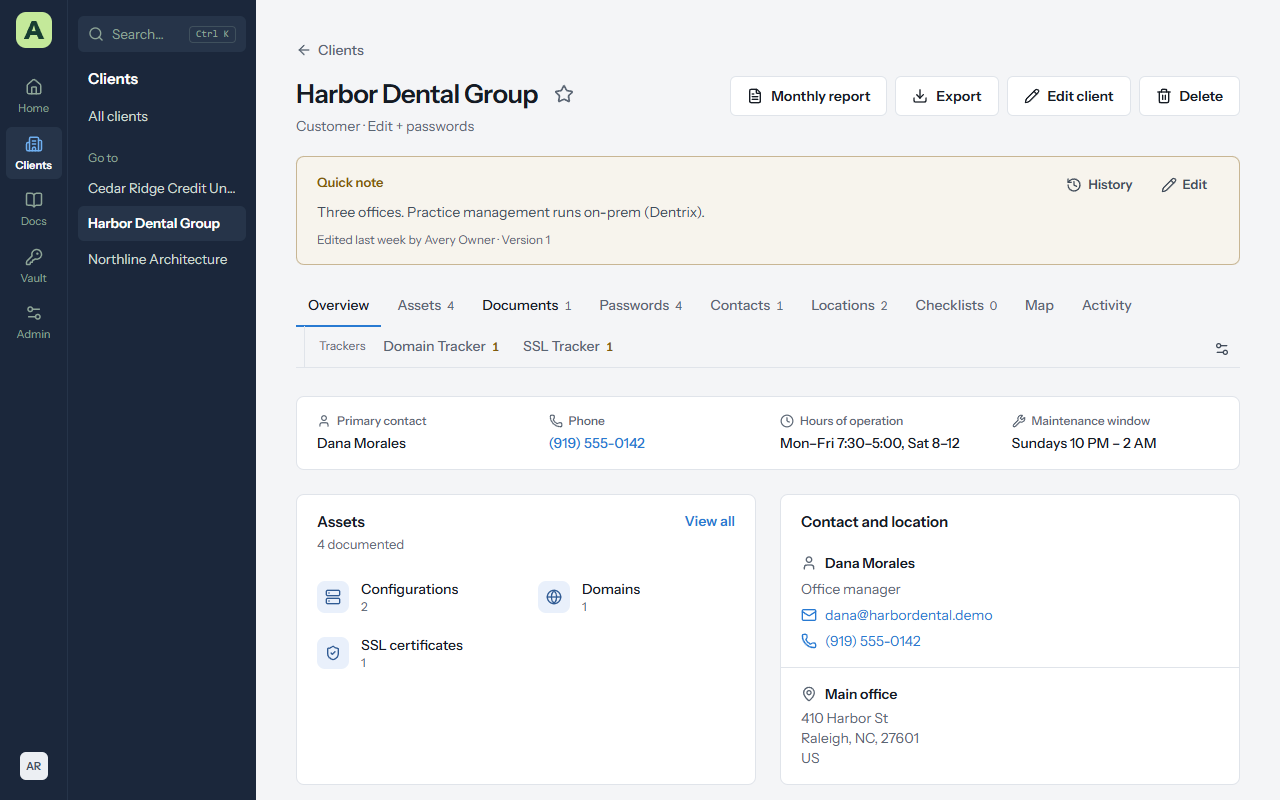The height and width of the screenshot is (800, 1280).
Task: Switch to the Documents tab
Action: click(527, 305)
